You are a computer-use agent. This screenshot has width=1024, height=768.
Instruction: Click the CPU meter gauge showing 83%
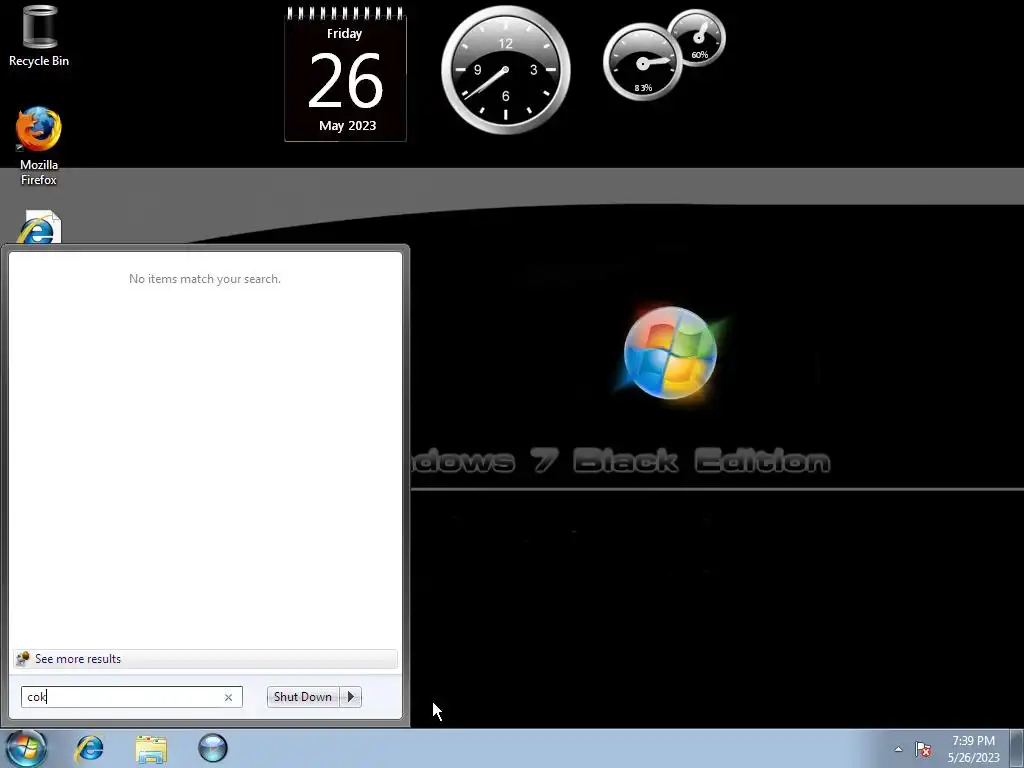[x=643, y=62]
